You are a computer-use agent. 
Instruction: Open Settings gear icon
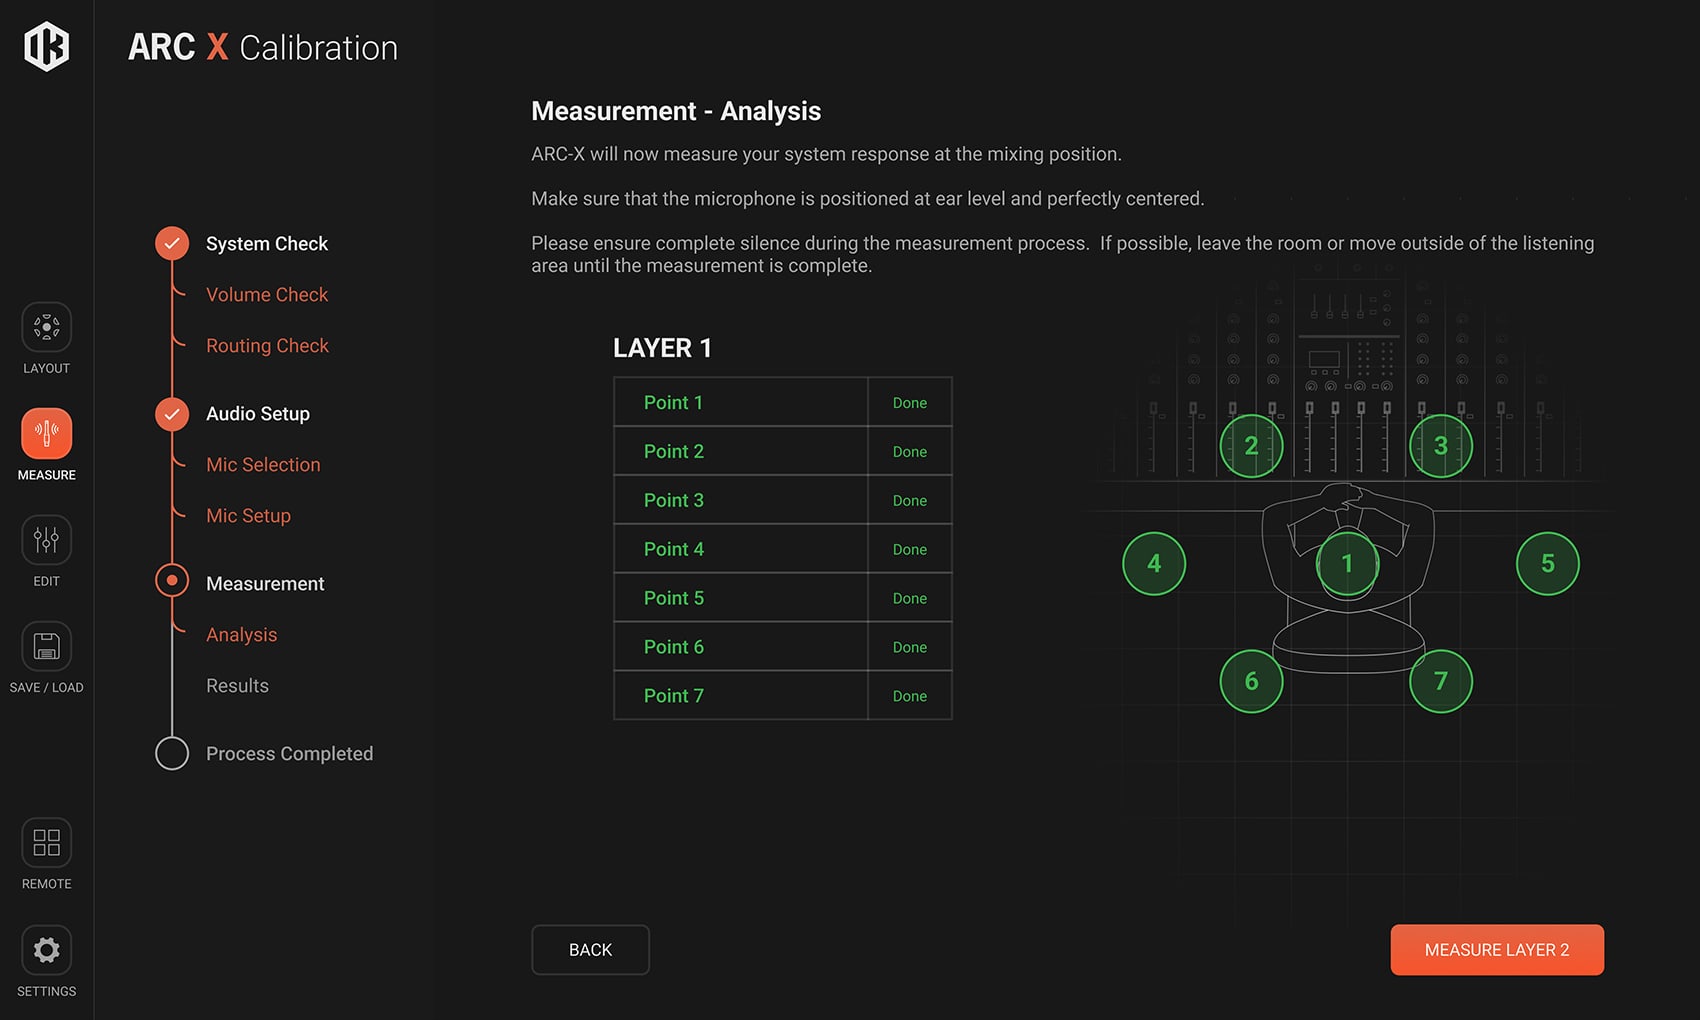tap(46, 950)
